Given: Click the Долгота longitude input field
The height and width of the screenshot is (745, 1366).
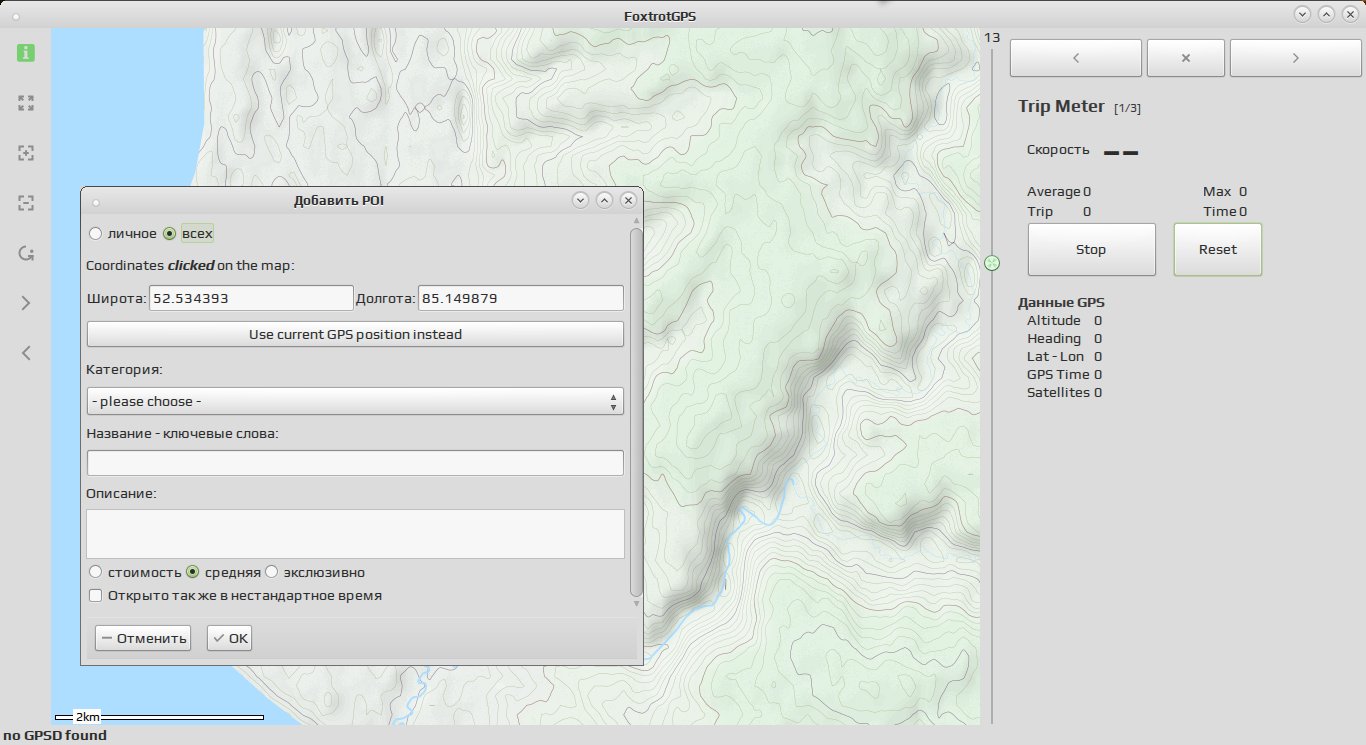Looking at the screenshot, I should 521,298.
